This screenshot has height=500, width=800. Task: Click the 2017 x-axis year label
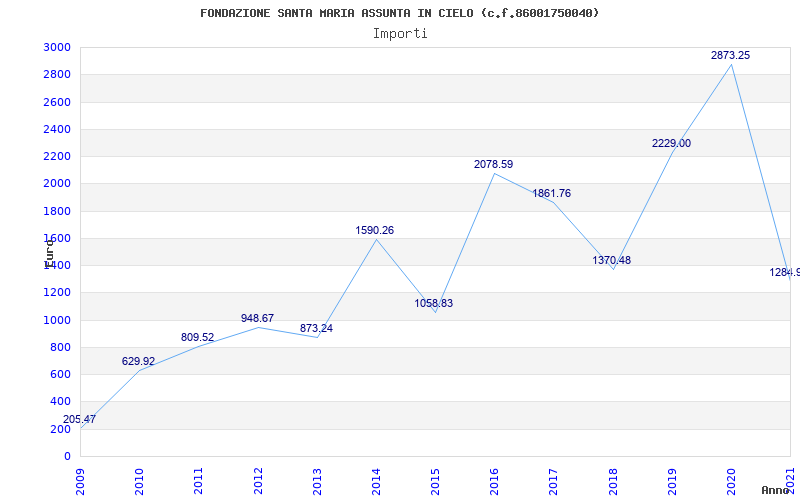pyautogui.click(x=554, y=481)
